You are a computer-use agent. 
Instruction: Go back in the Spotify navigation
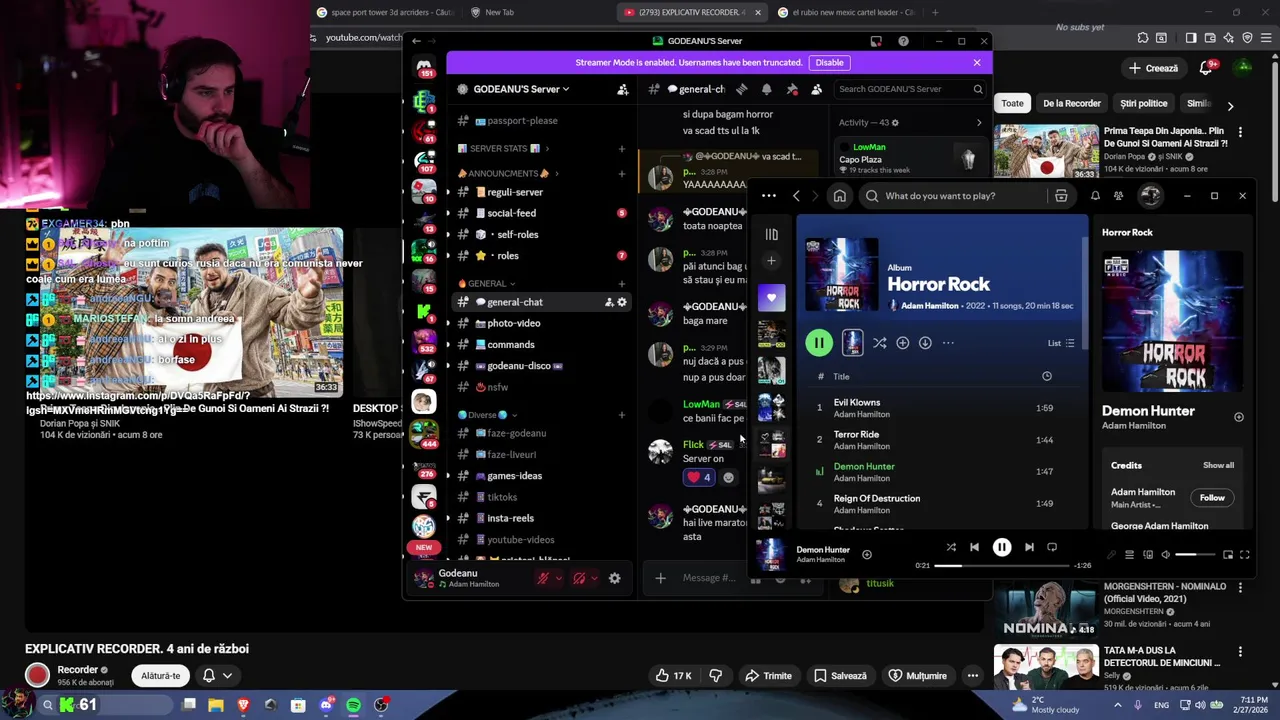[x=796, y=196]
